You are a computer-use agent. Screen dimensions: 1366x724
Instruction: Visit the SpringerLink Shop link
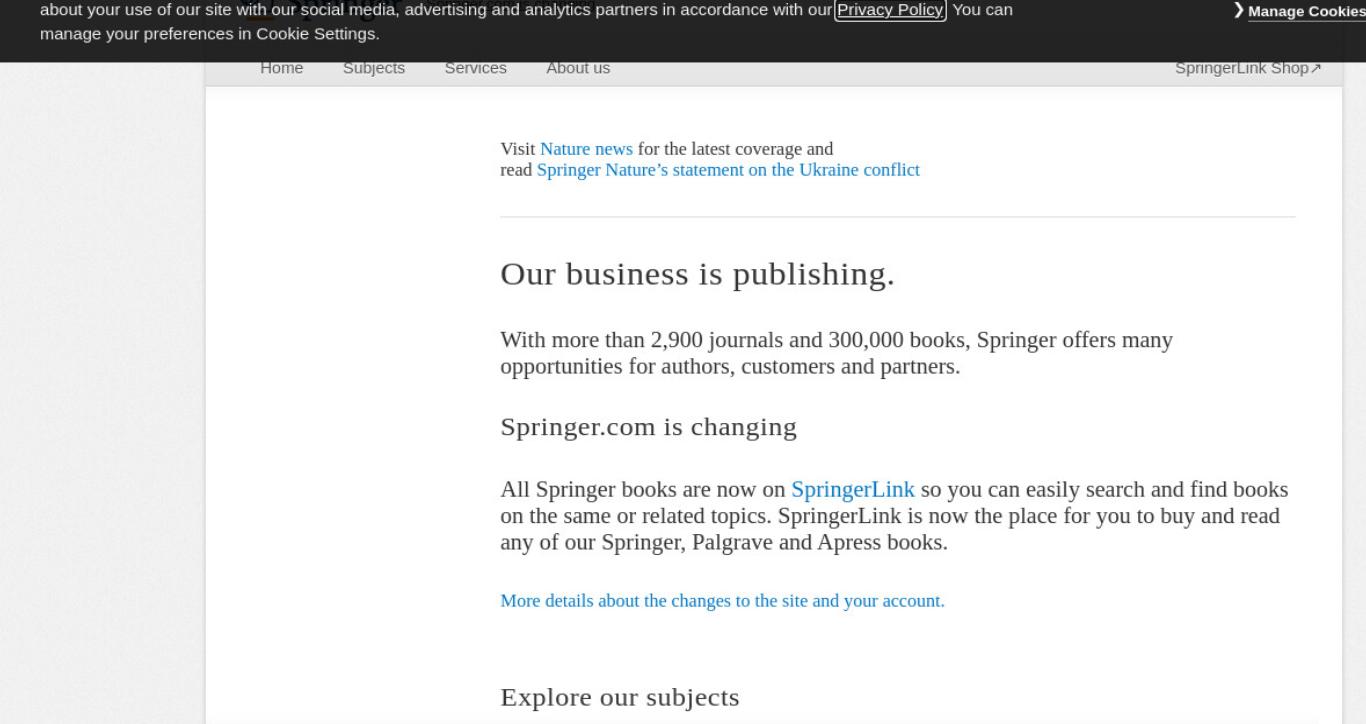coord(1242,68)
